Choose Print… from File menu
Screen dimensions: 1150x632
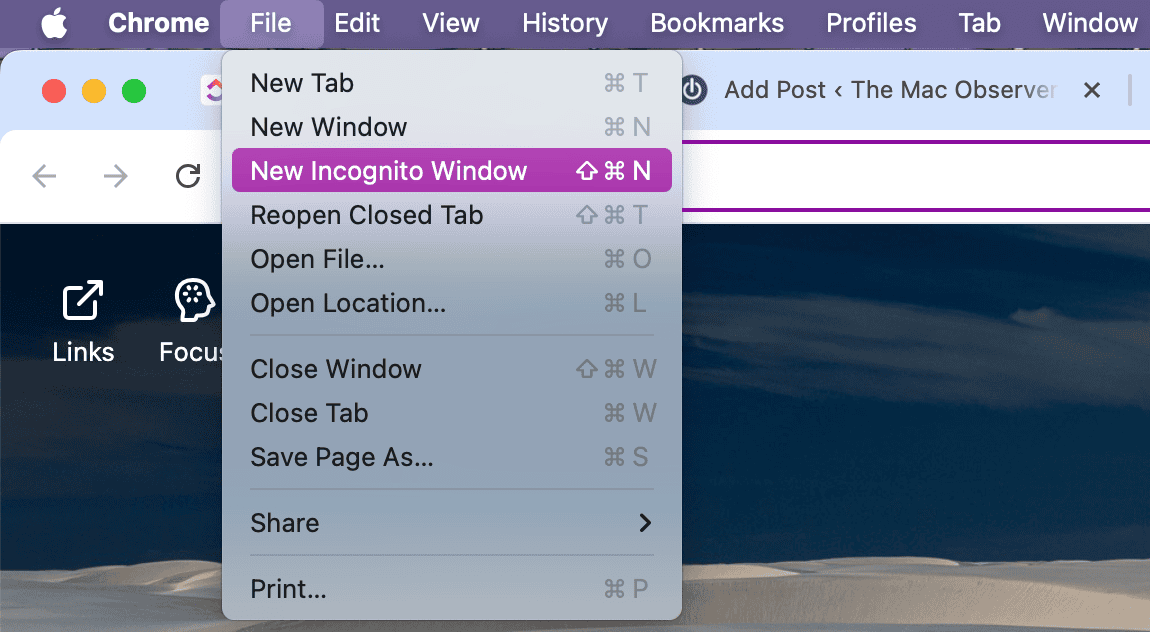pos(452,589)
